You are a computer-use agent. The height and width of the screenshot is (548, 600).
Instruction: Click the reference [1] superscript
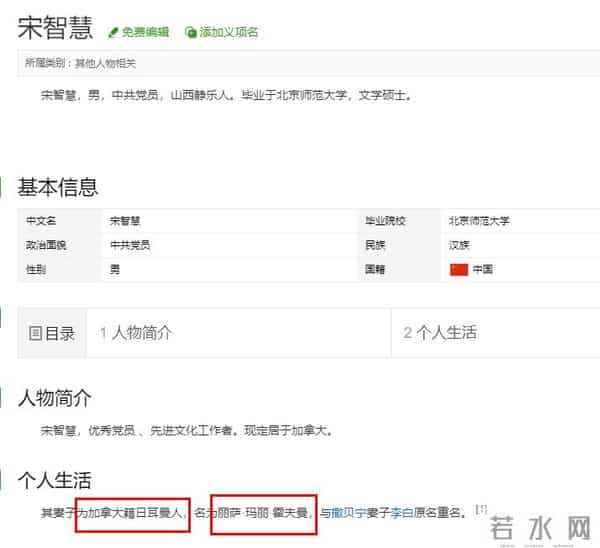[481, 509]
